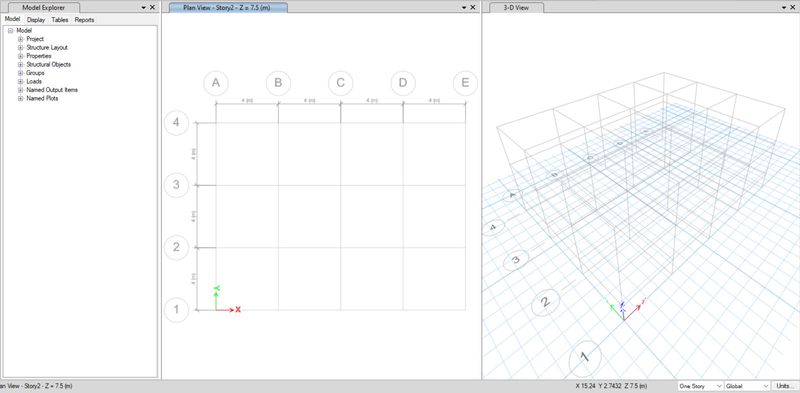Click grid bubble E in plan view

pos(465,83)
